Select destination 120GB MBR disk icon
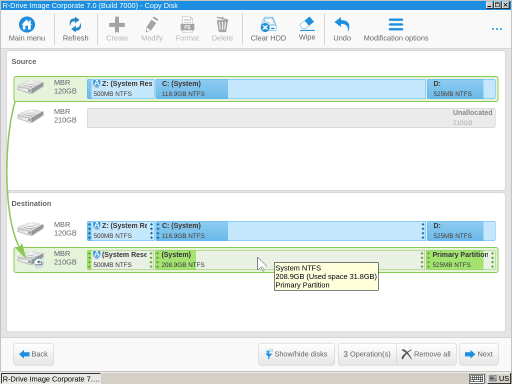512x384 pixels. 30,229
